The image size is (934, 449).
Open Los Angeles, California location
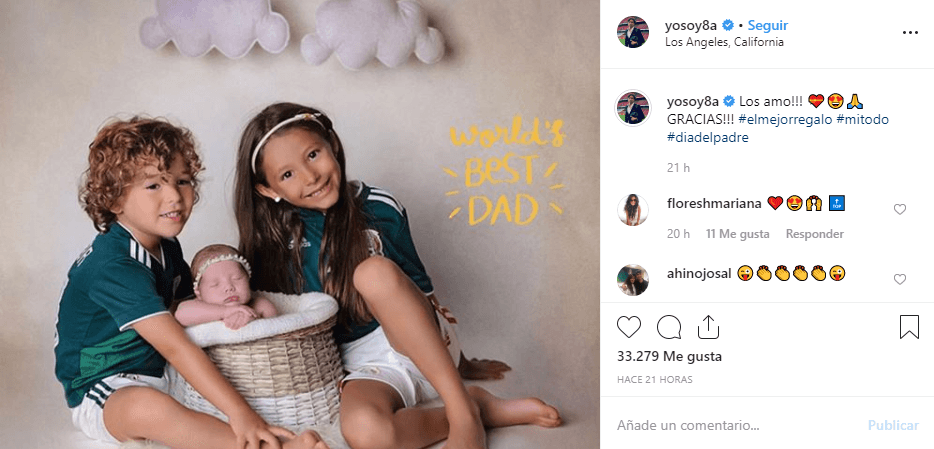point(724,42)
